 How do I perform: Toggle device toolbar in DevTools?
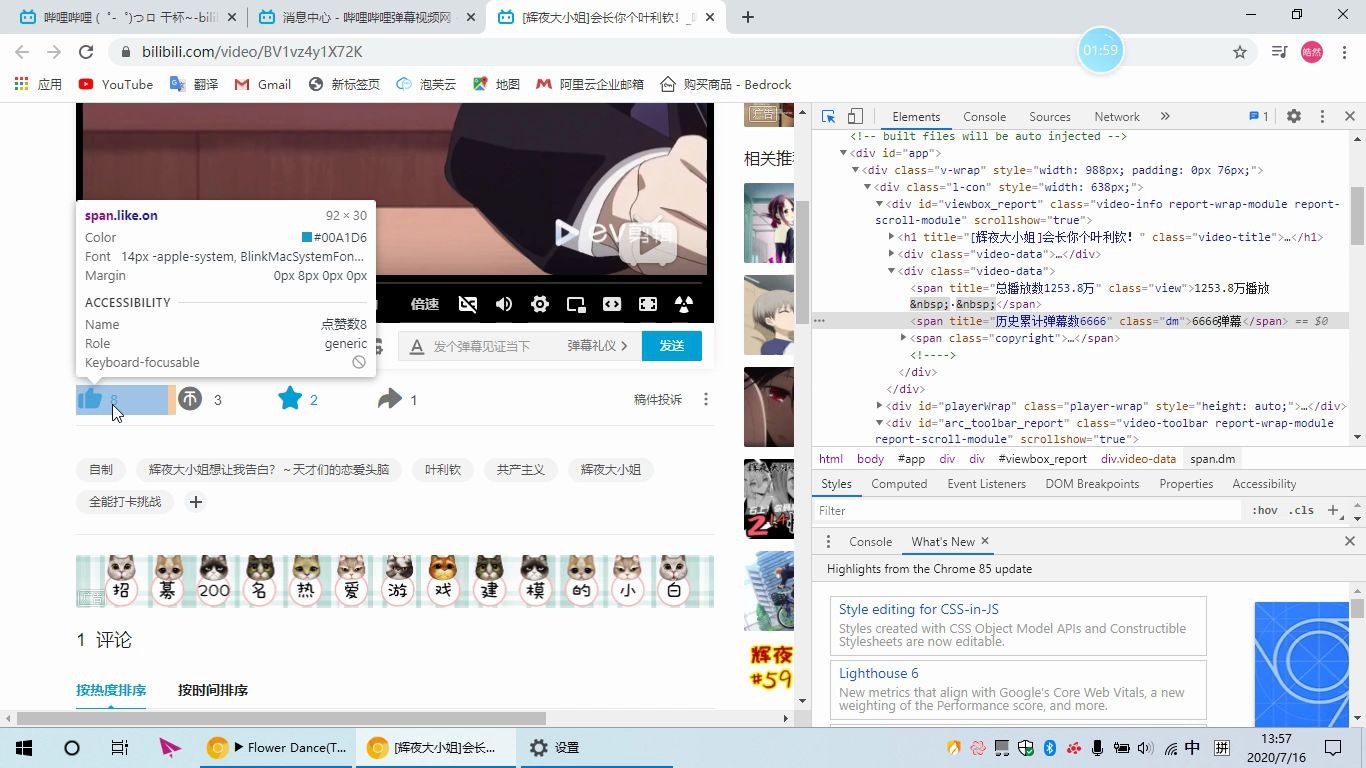tap(855, 116)
